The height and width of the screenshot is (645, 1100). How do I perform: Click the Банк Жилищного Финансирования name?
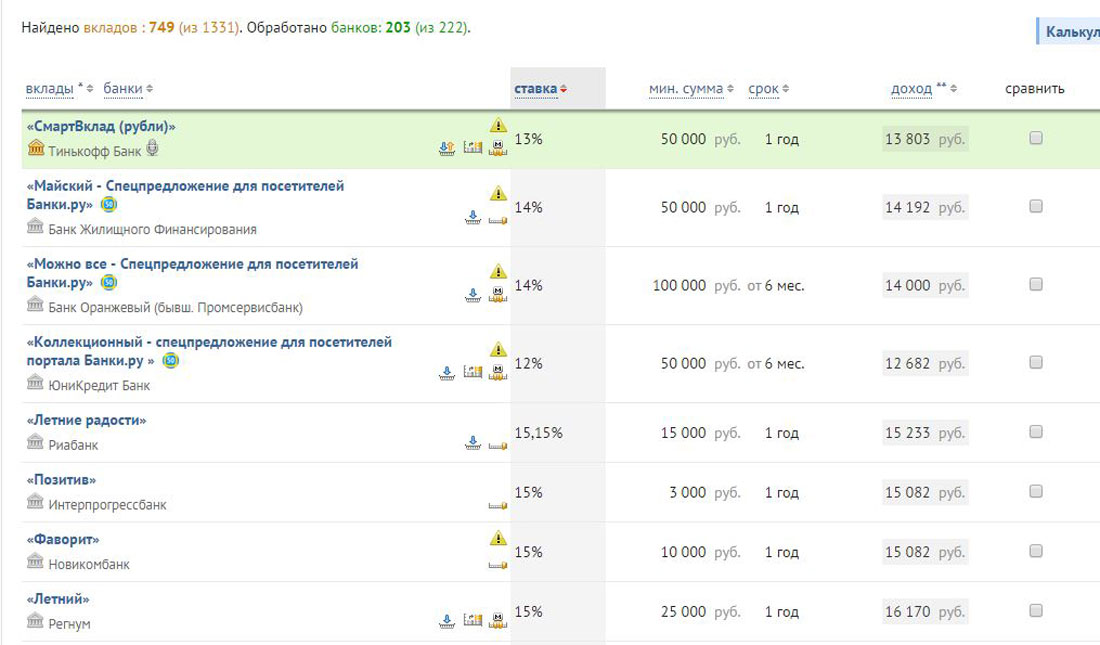pos(152,230)
